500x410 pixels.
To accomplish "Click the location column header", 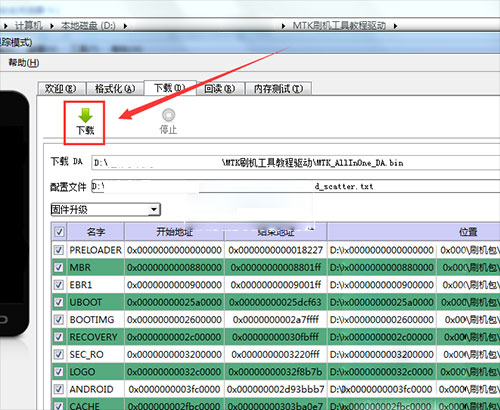I will (413, 232).
